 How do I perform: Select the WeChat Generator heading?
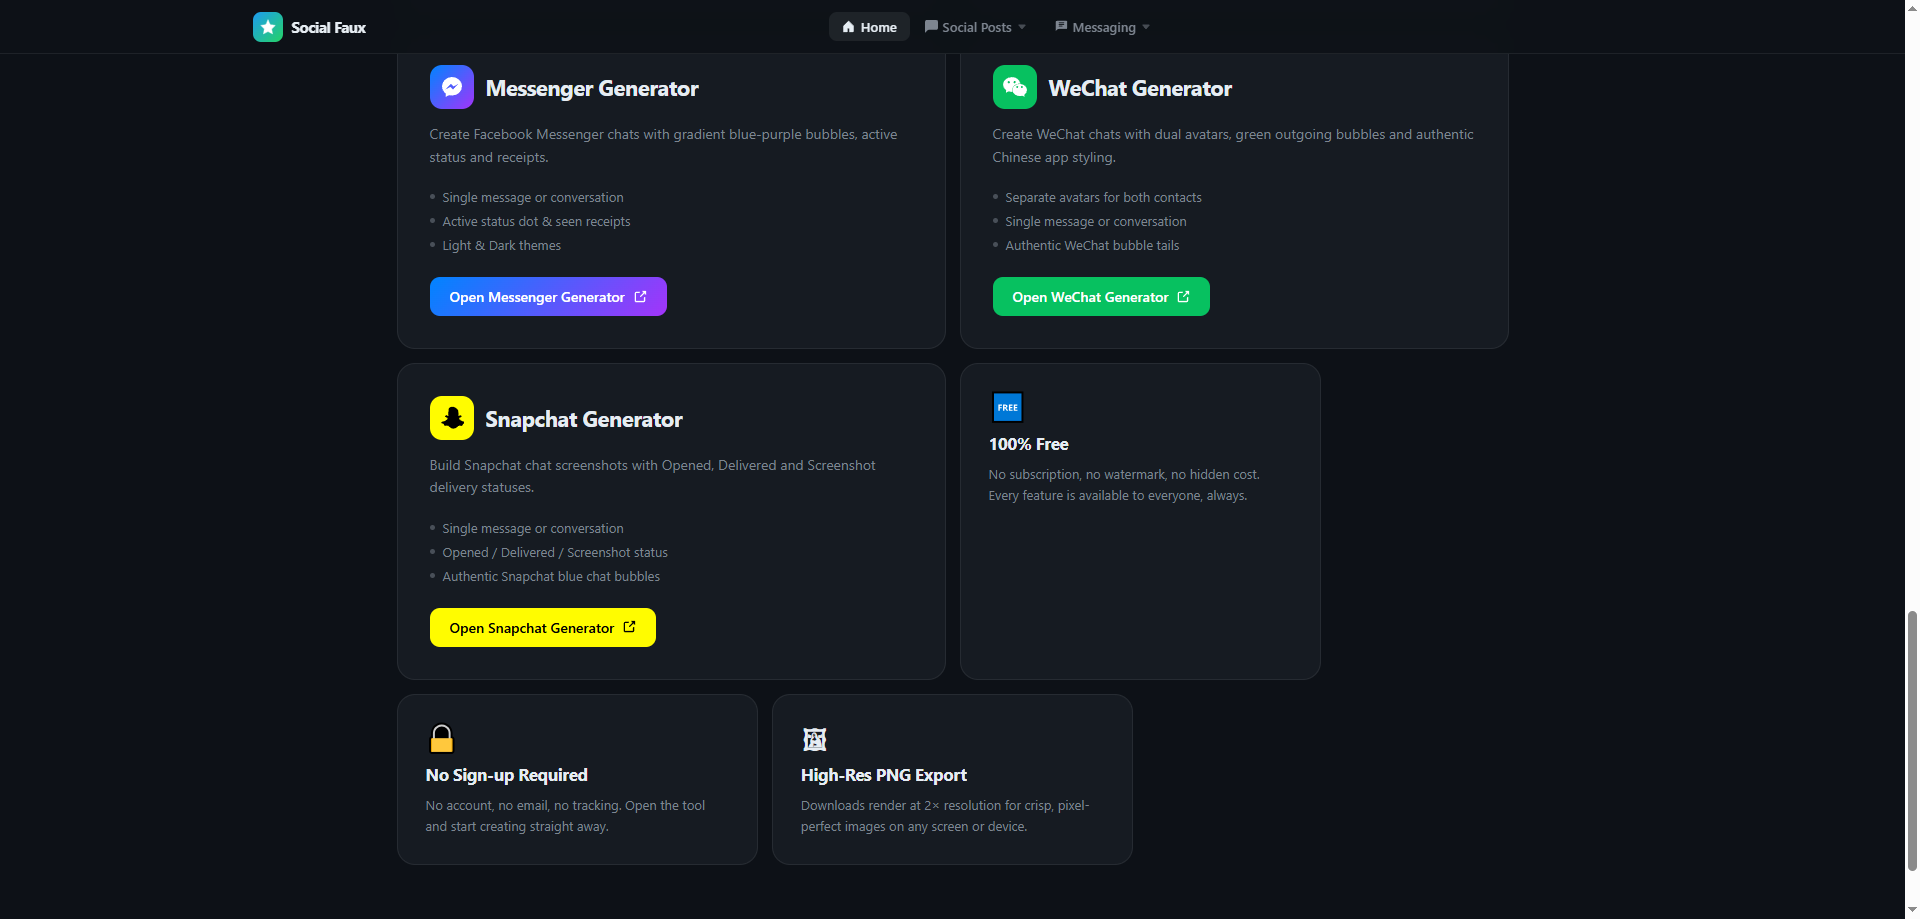tap(1140, 88)
